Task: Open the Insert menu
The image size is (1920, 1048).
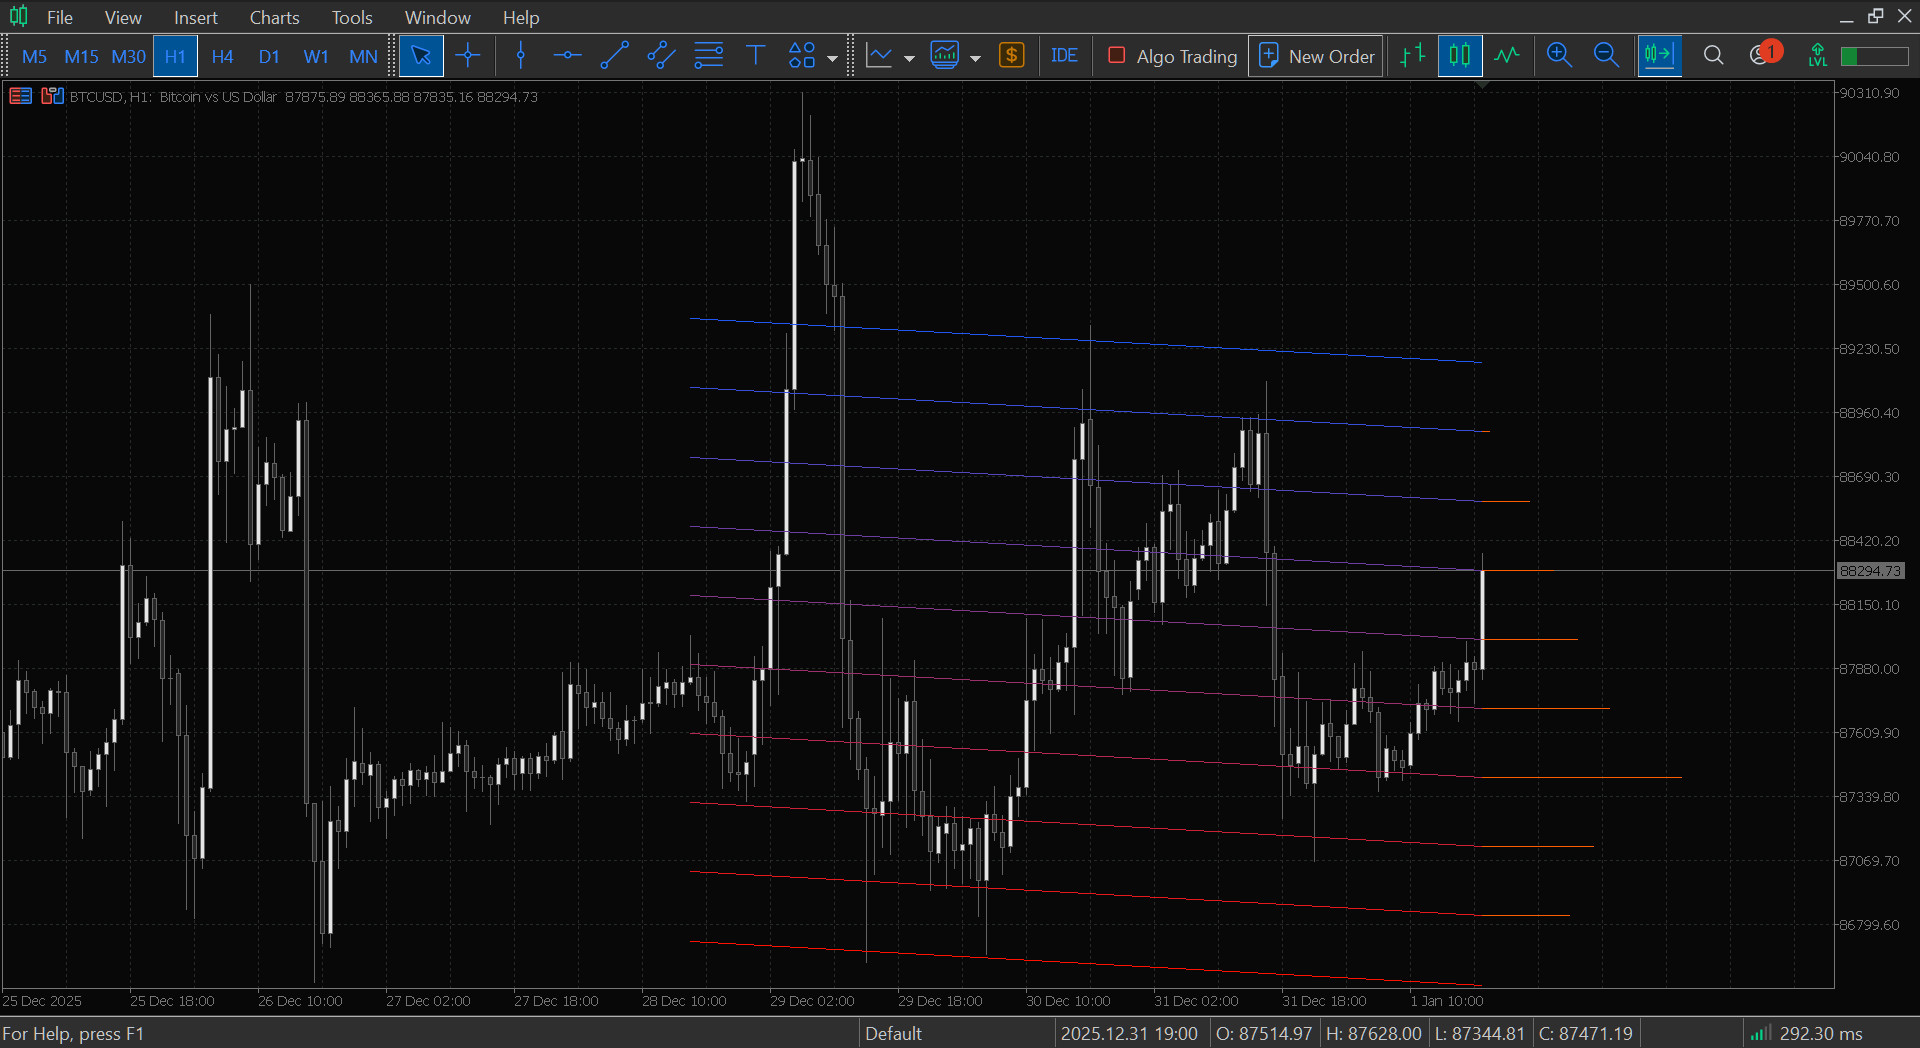Action: click(x=195, y=17)
